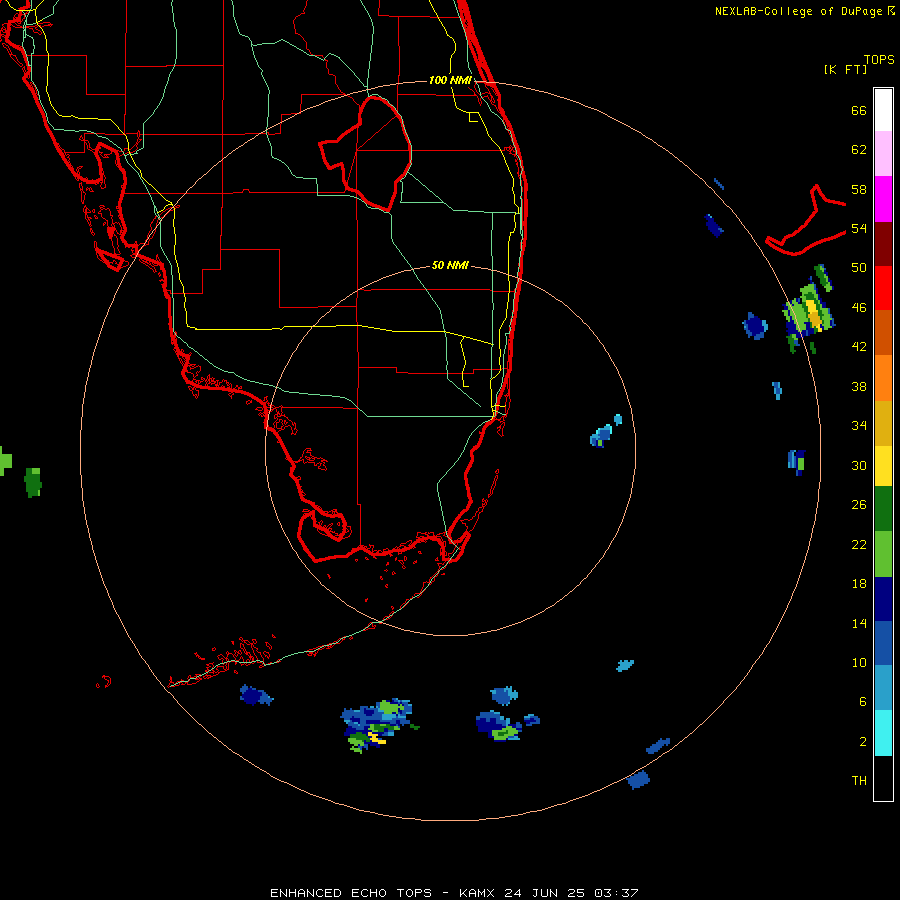The width and height of the screenshot is (900, 900).
Task: Click the legend value 42
Action: pyautogui.click(x=859, y=346)
